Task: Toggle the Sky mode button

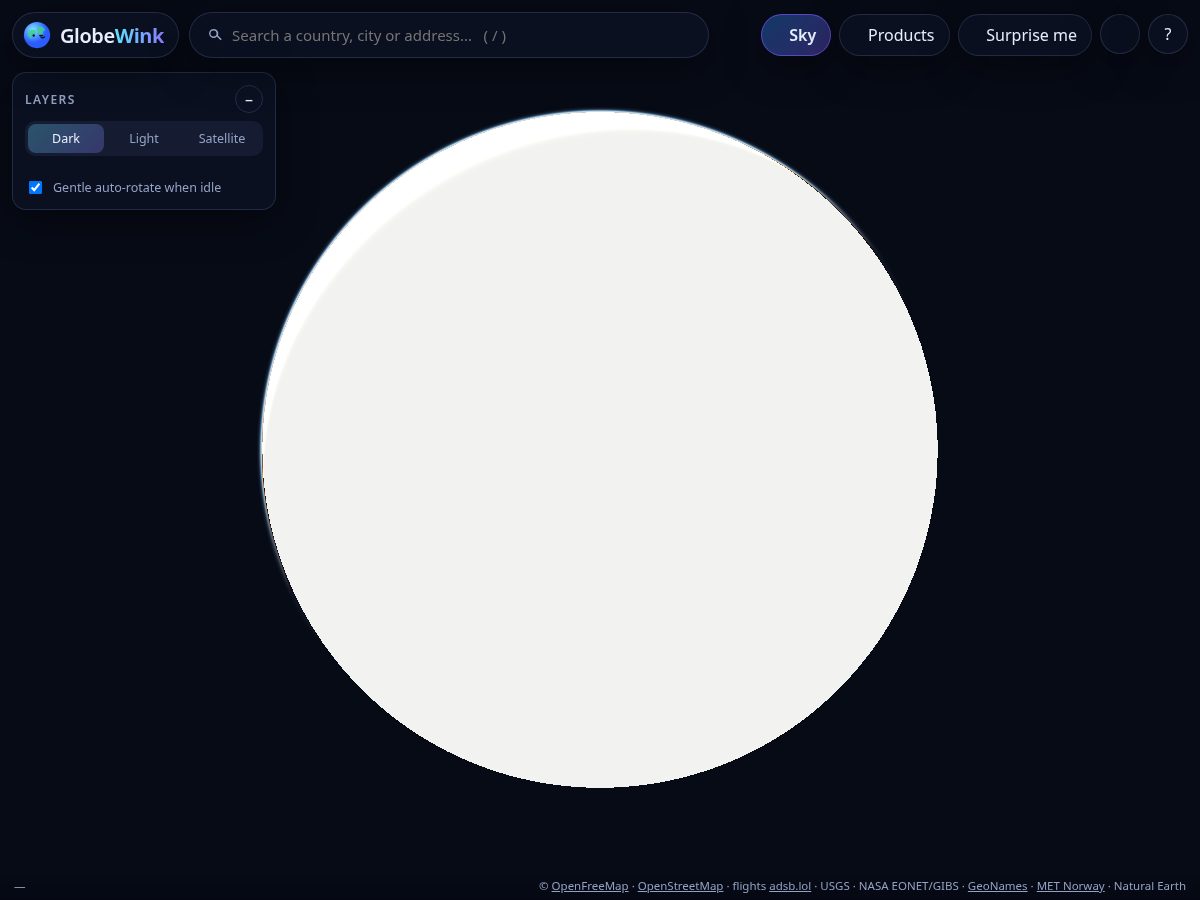Action: tap(796, 35)
